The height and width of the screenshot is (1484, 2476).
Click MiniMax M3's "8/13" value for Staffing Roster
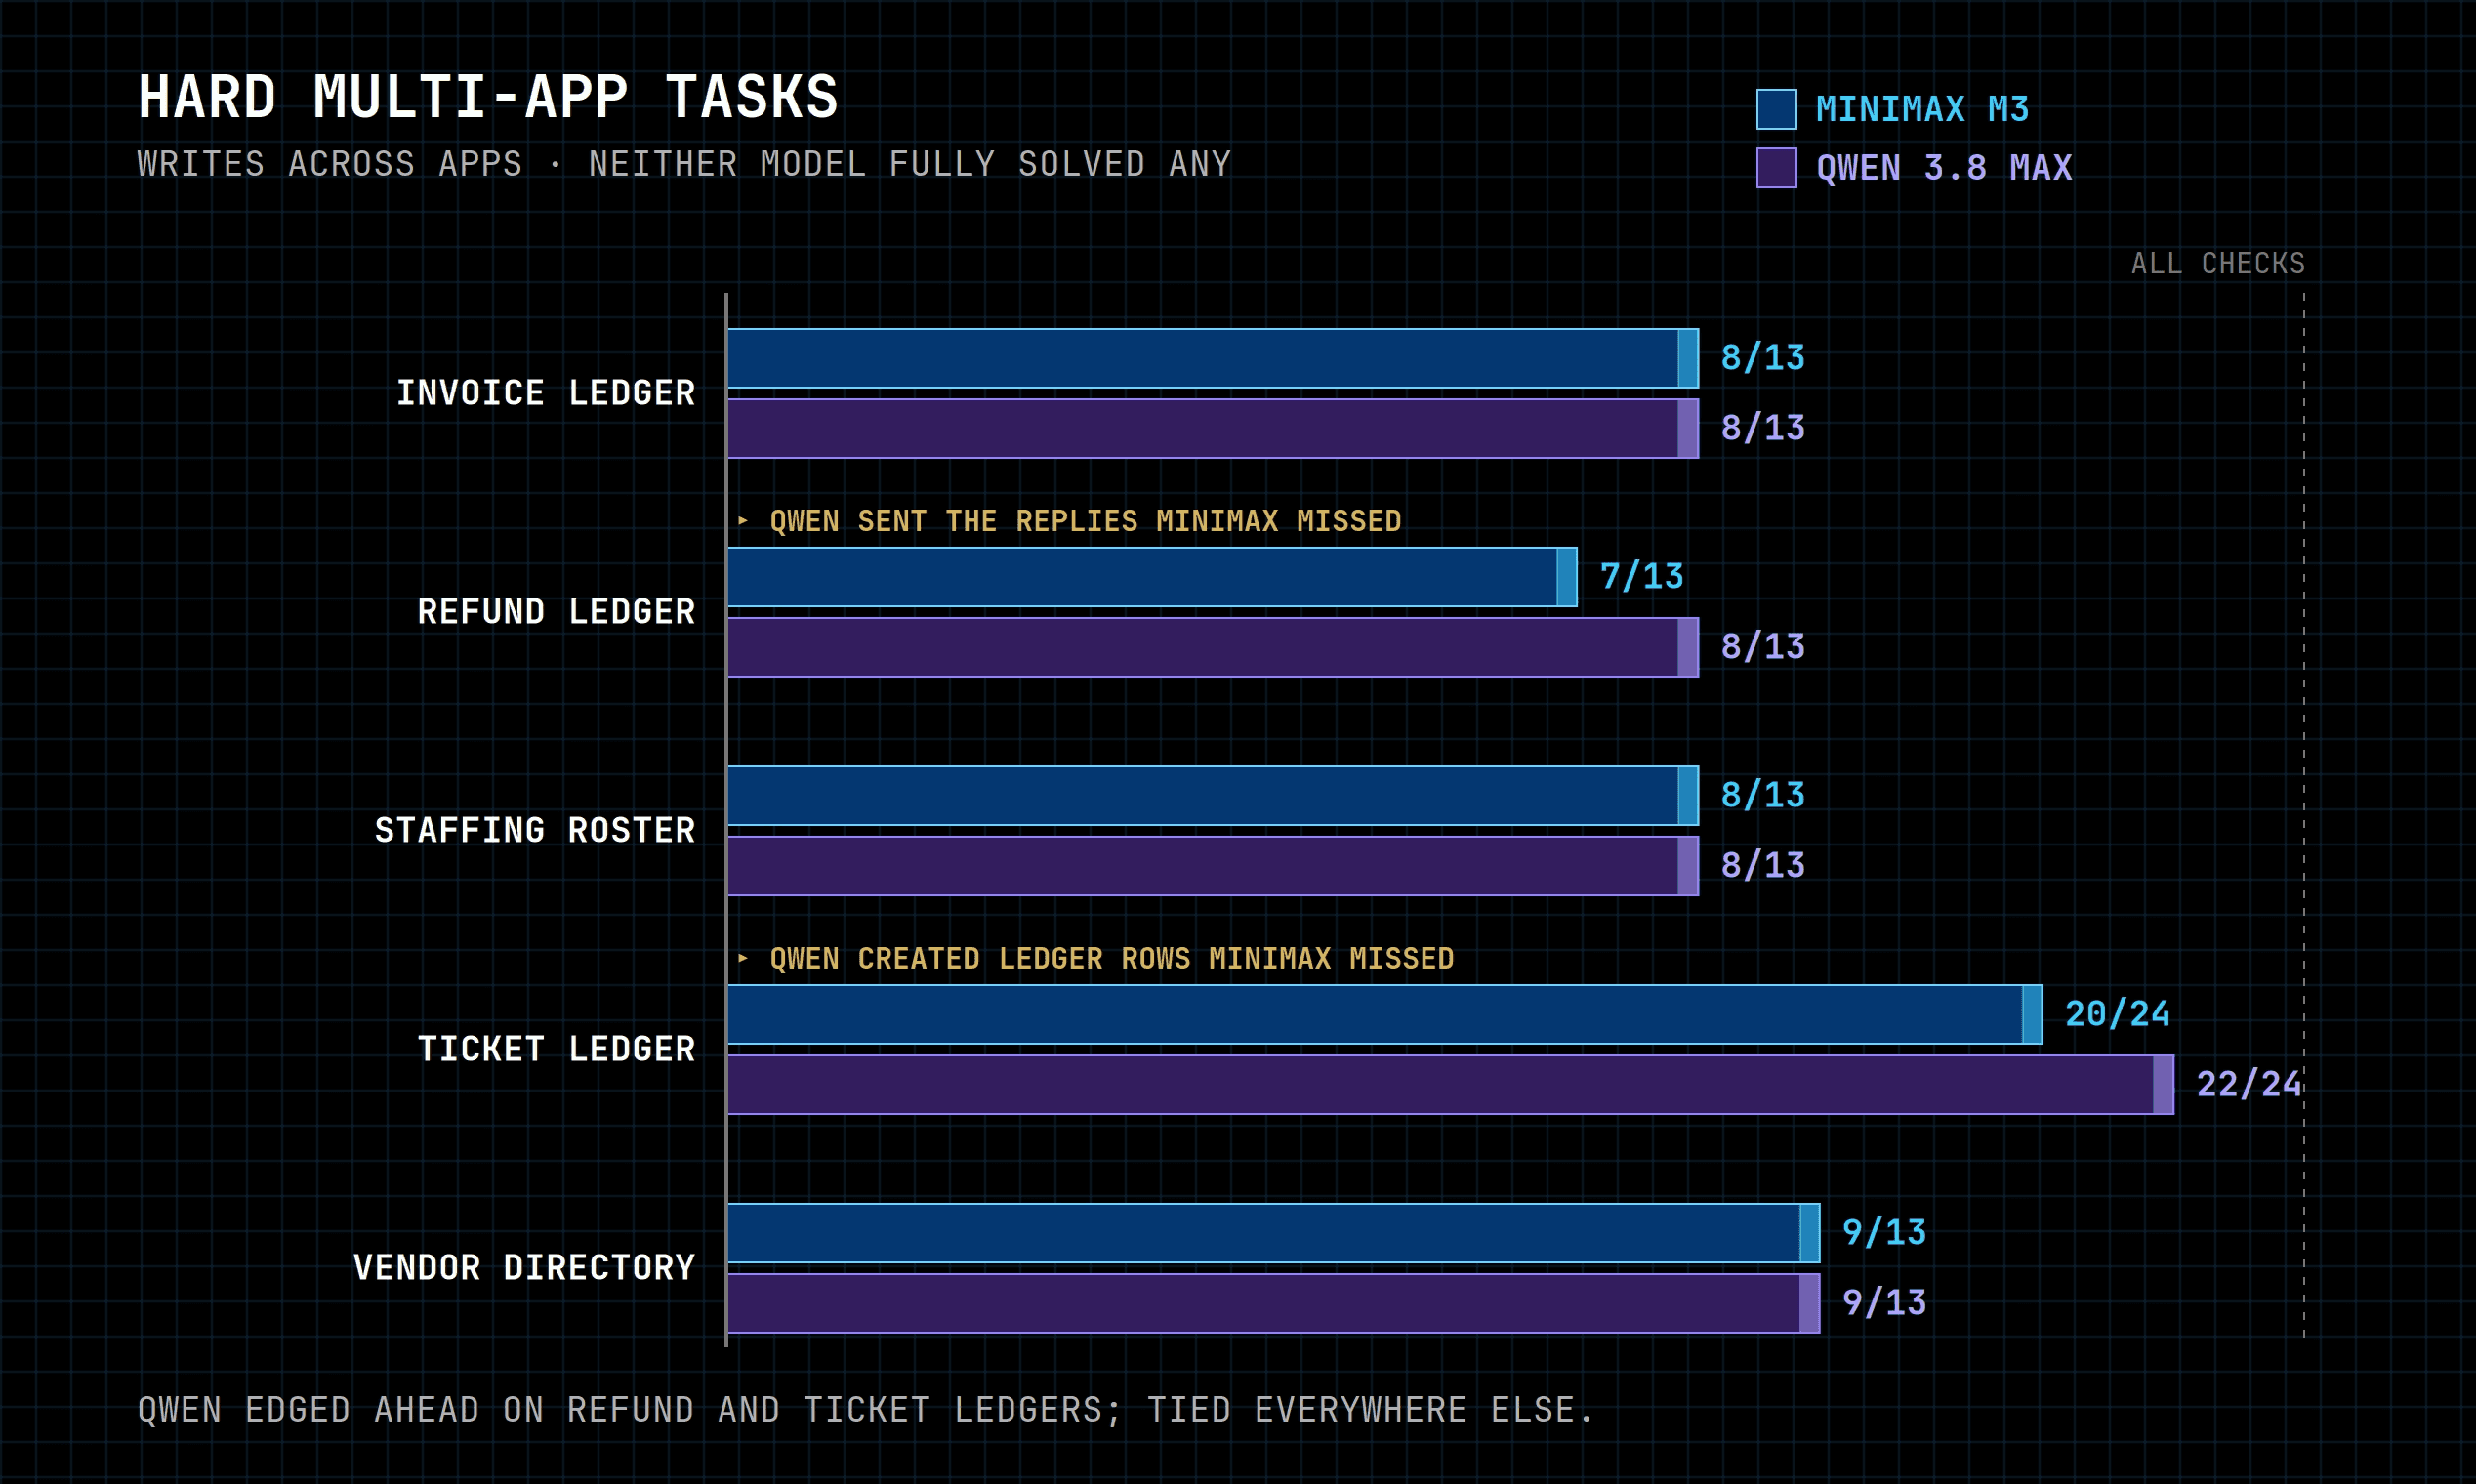click(1763, 796)
